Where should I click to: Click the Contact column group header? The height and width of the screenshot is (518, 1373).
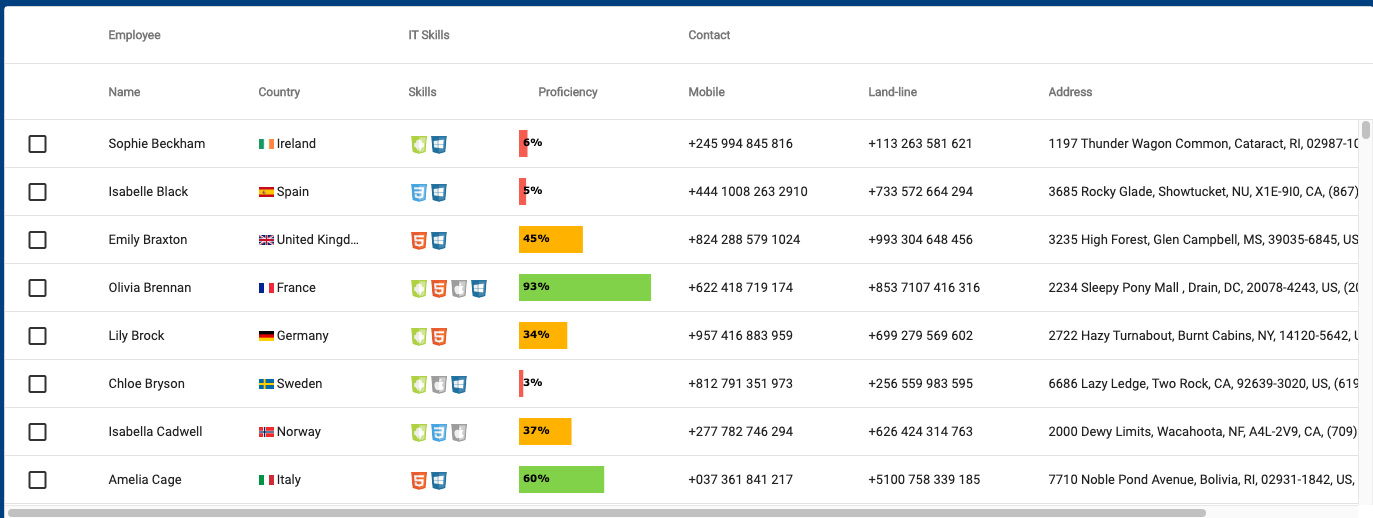pos(709,35)
